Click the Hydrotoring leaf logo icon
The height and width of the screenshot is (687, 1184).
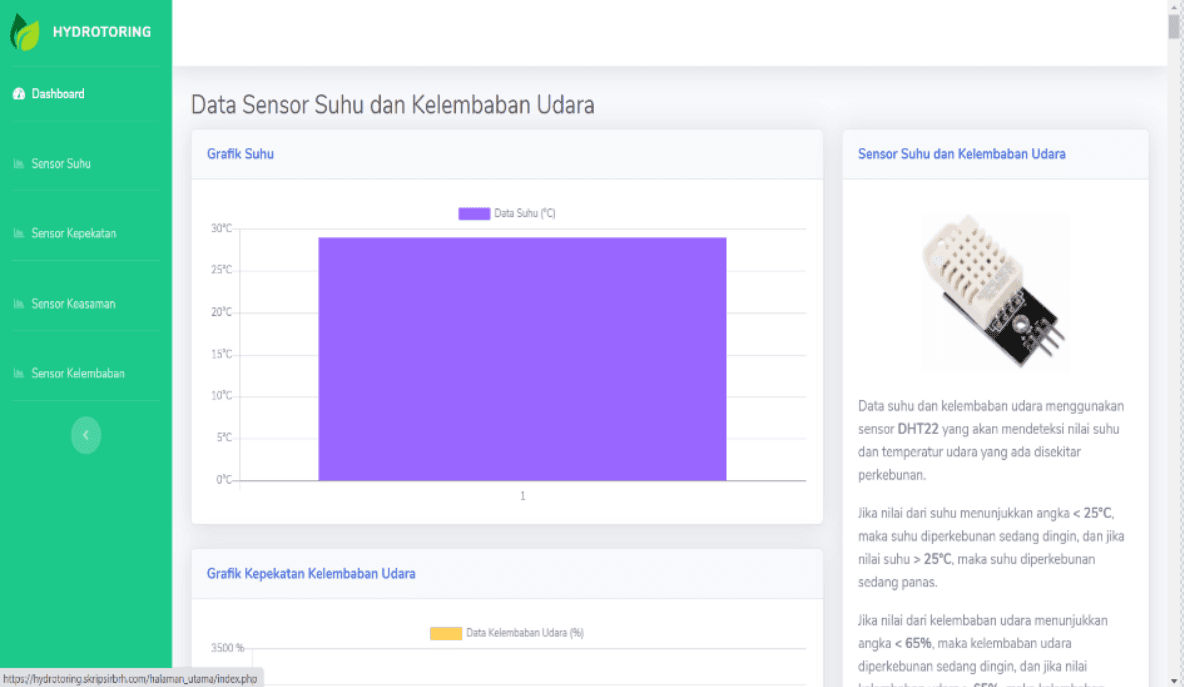(24, 32)
